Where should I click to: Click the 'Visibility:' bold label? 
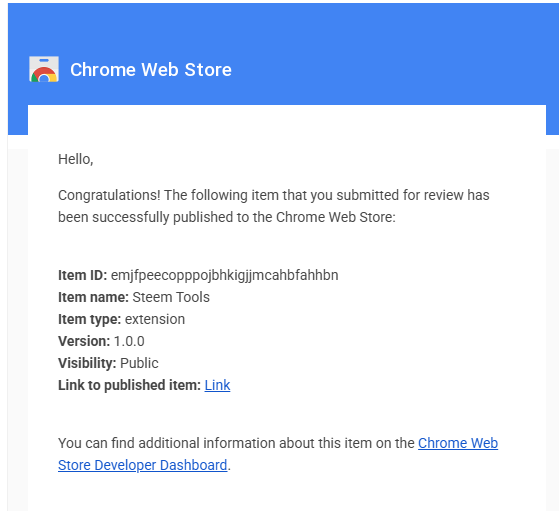coord(87,363)
